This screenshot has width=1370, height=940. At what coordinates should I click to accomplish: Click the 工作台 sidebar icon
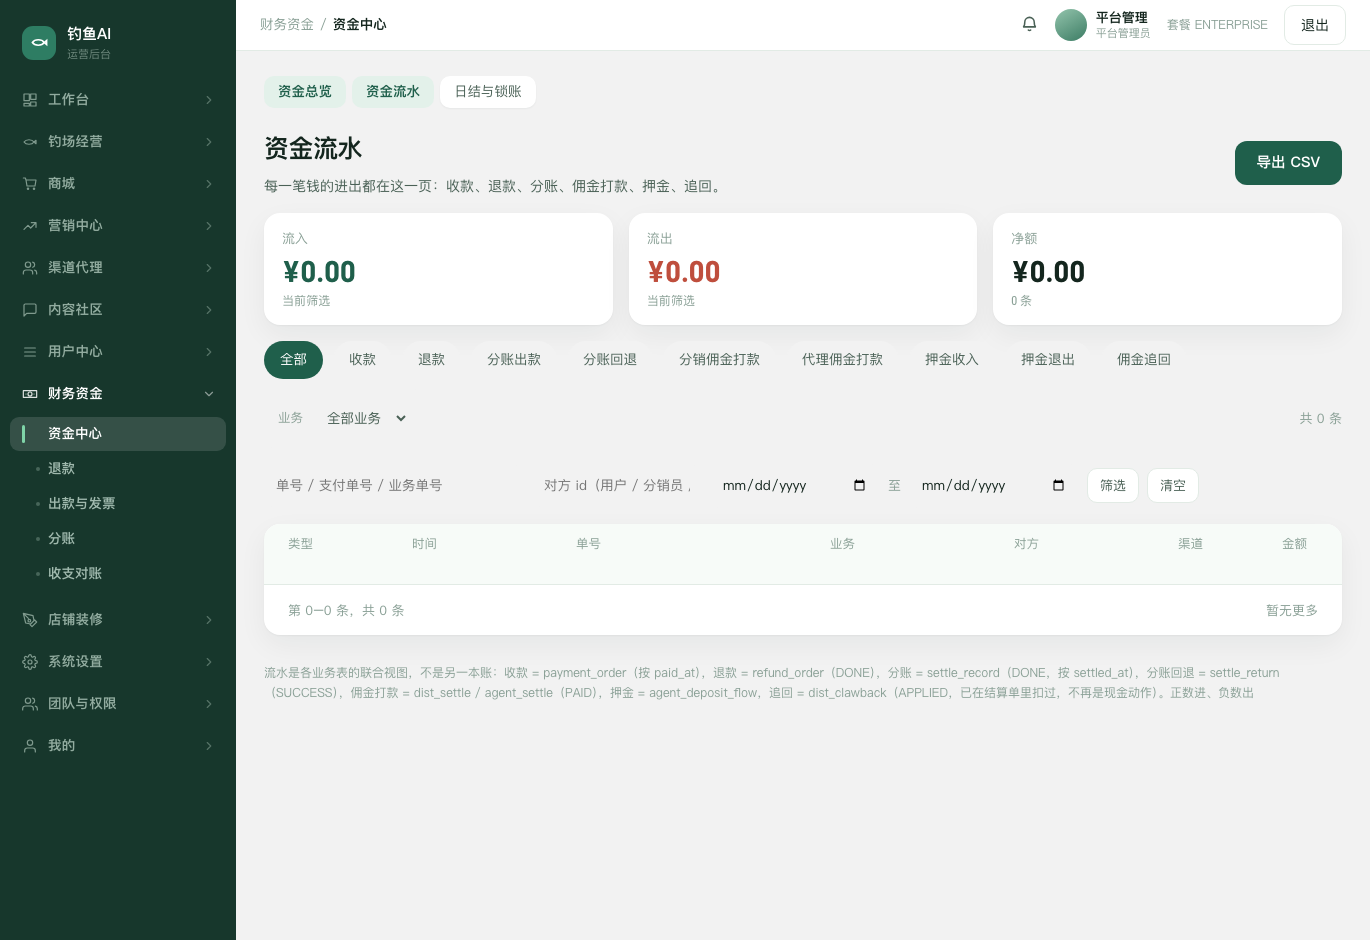pyautogui.click(x=30, y=100)
